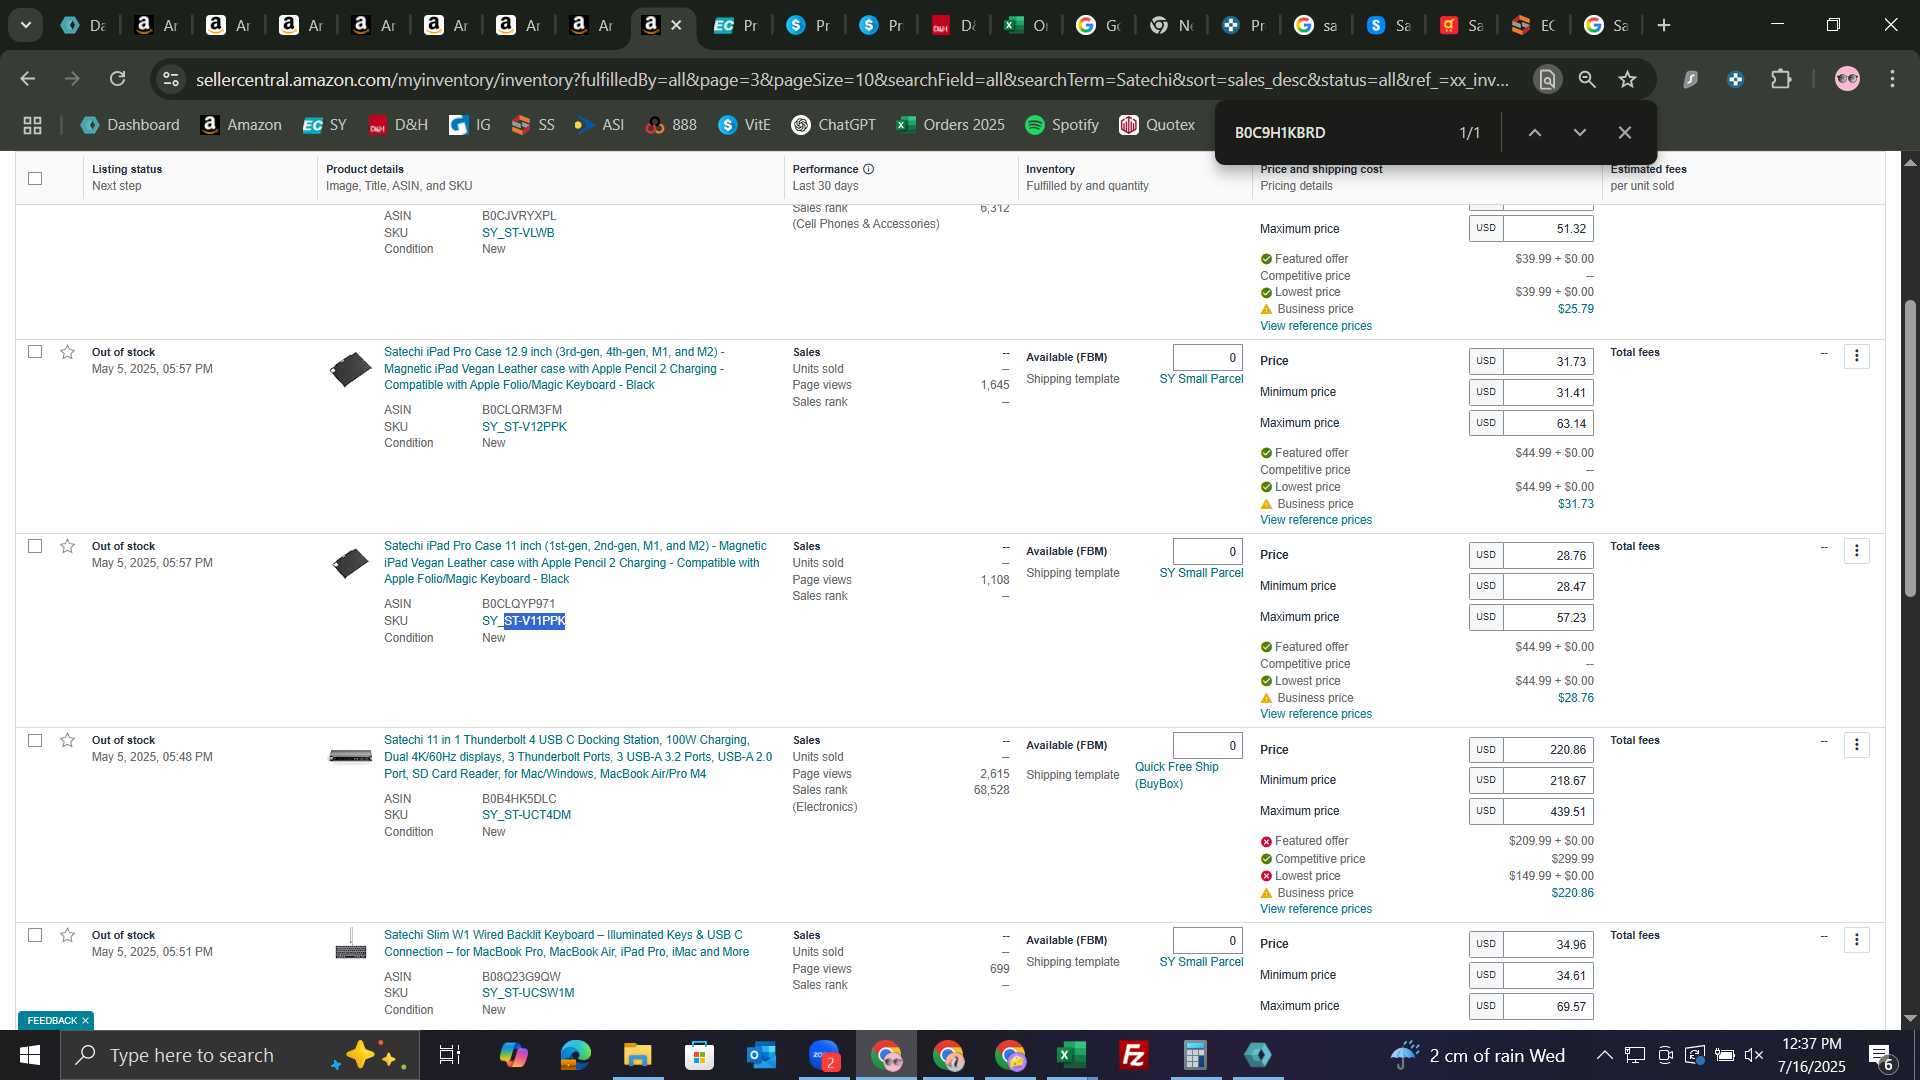Open Spotify bookmark

(x=1062, y=125)
